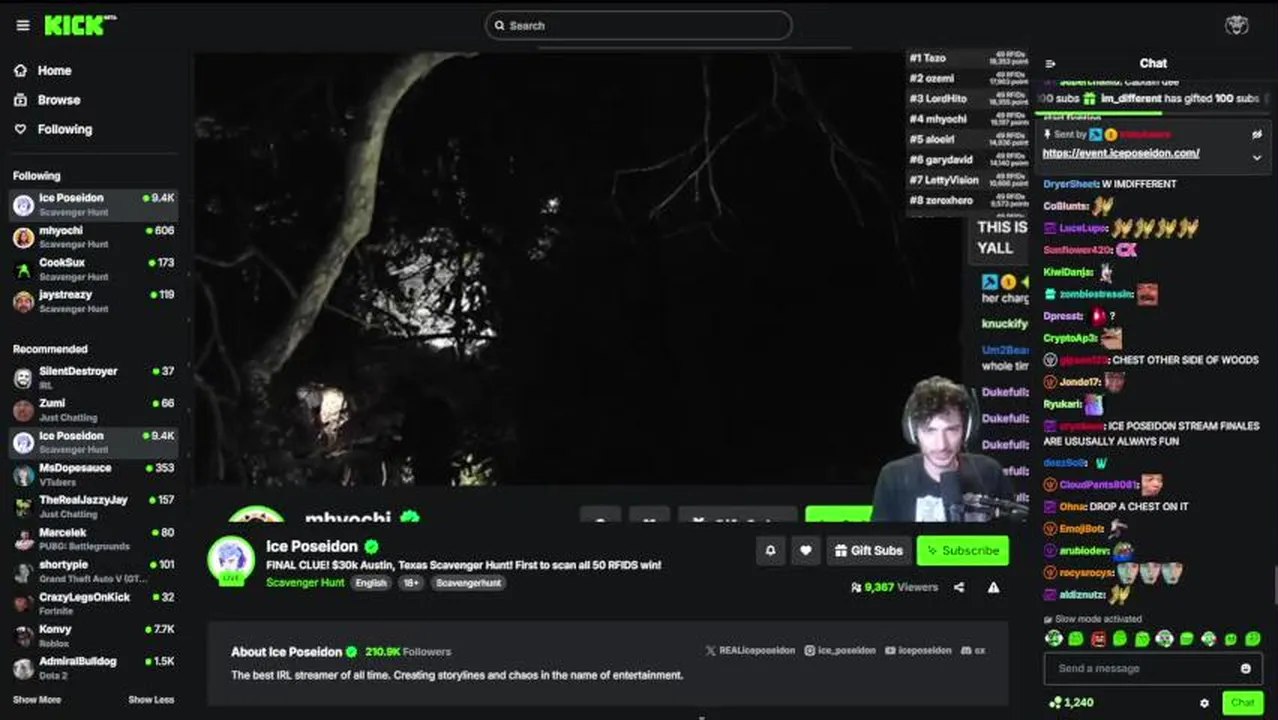The height and width of the screenshot is (720, 1278).
Task: Open jaystreazy channel in Following list
Action: [x=93, y=301]
